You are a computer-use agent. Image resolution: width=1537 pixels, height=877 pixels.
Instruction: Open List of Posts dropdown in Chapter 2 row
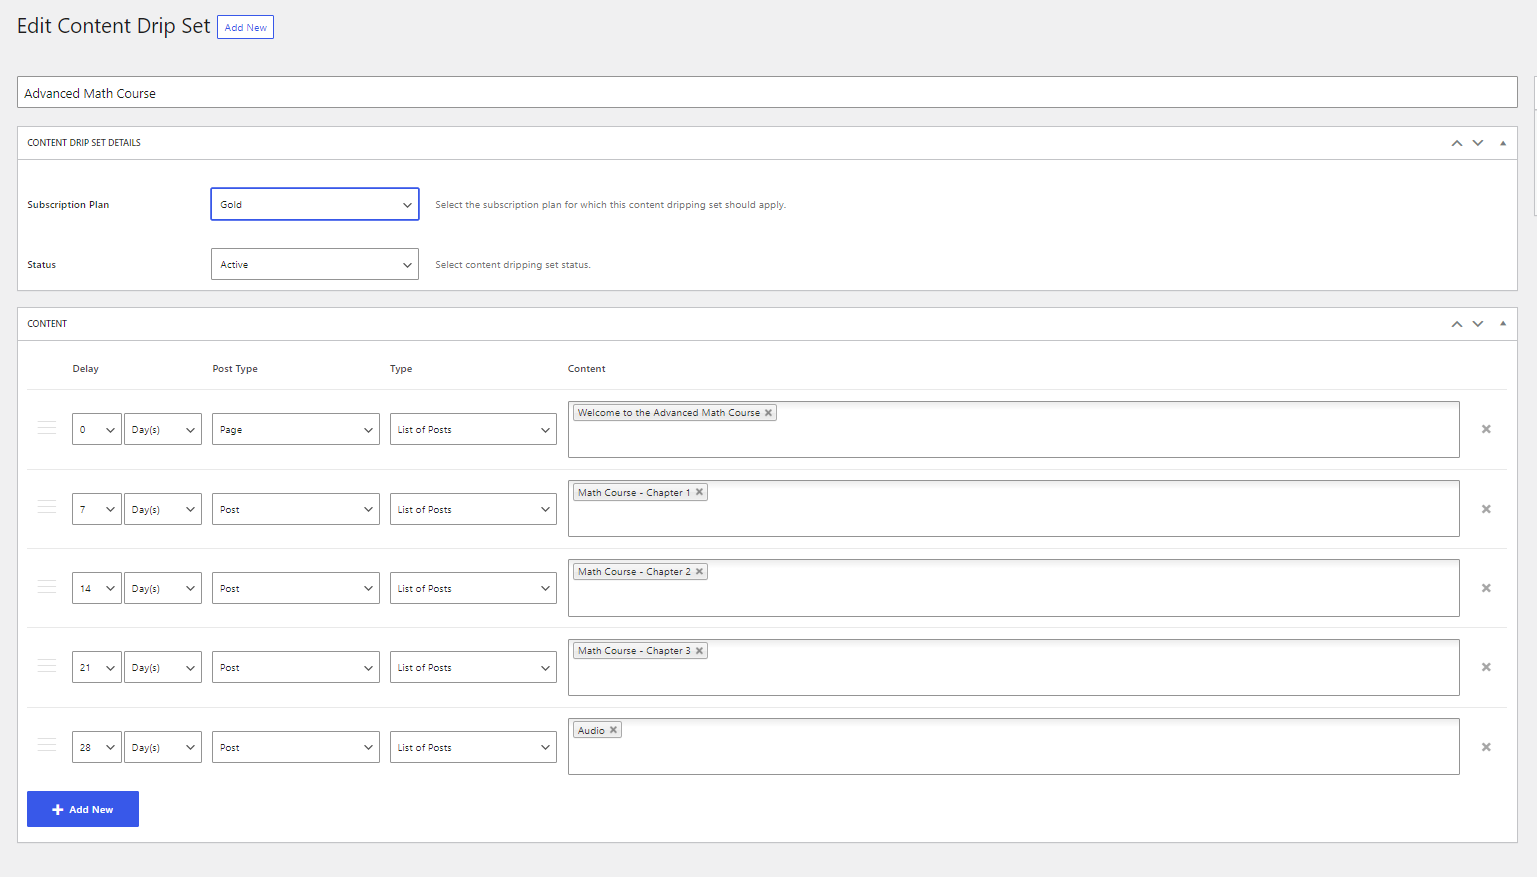[x=473, y=588]
